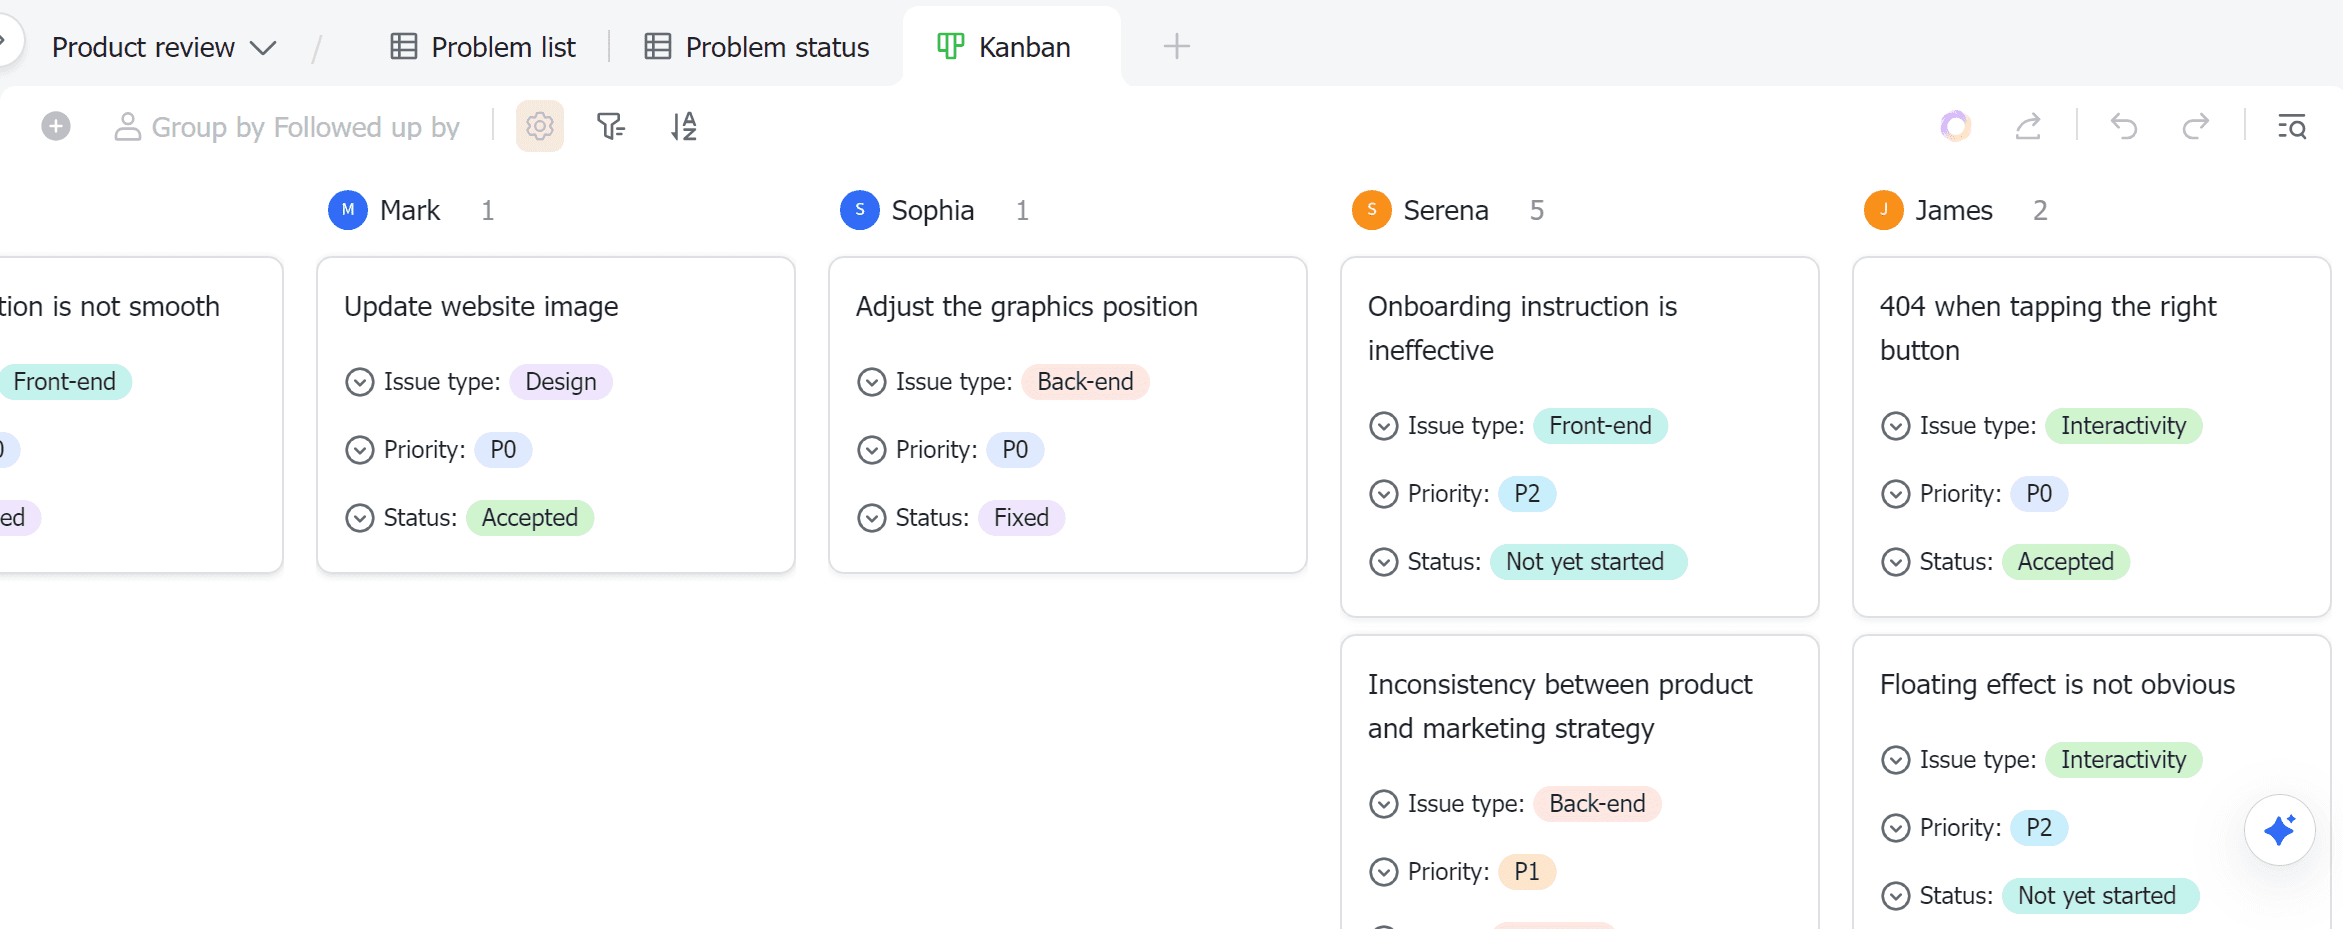Expand Priority field on Onboarding instruction card
Image resolution: width=2343 pixels, height=929 pixels.
coord(1383,494)
